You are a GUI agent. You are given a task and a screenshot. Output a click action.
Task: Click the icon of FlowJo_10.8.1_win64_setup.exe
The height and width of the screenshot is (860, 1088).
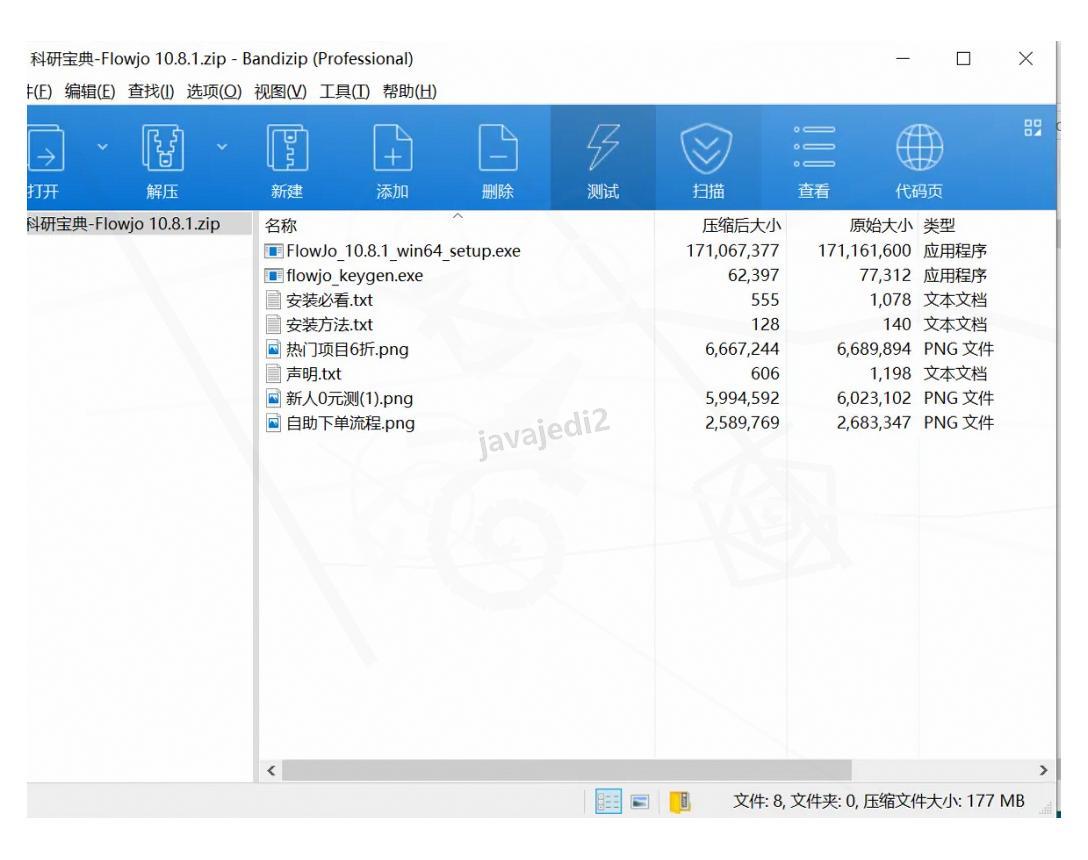(274, 251)
